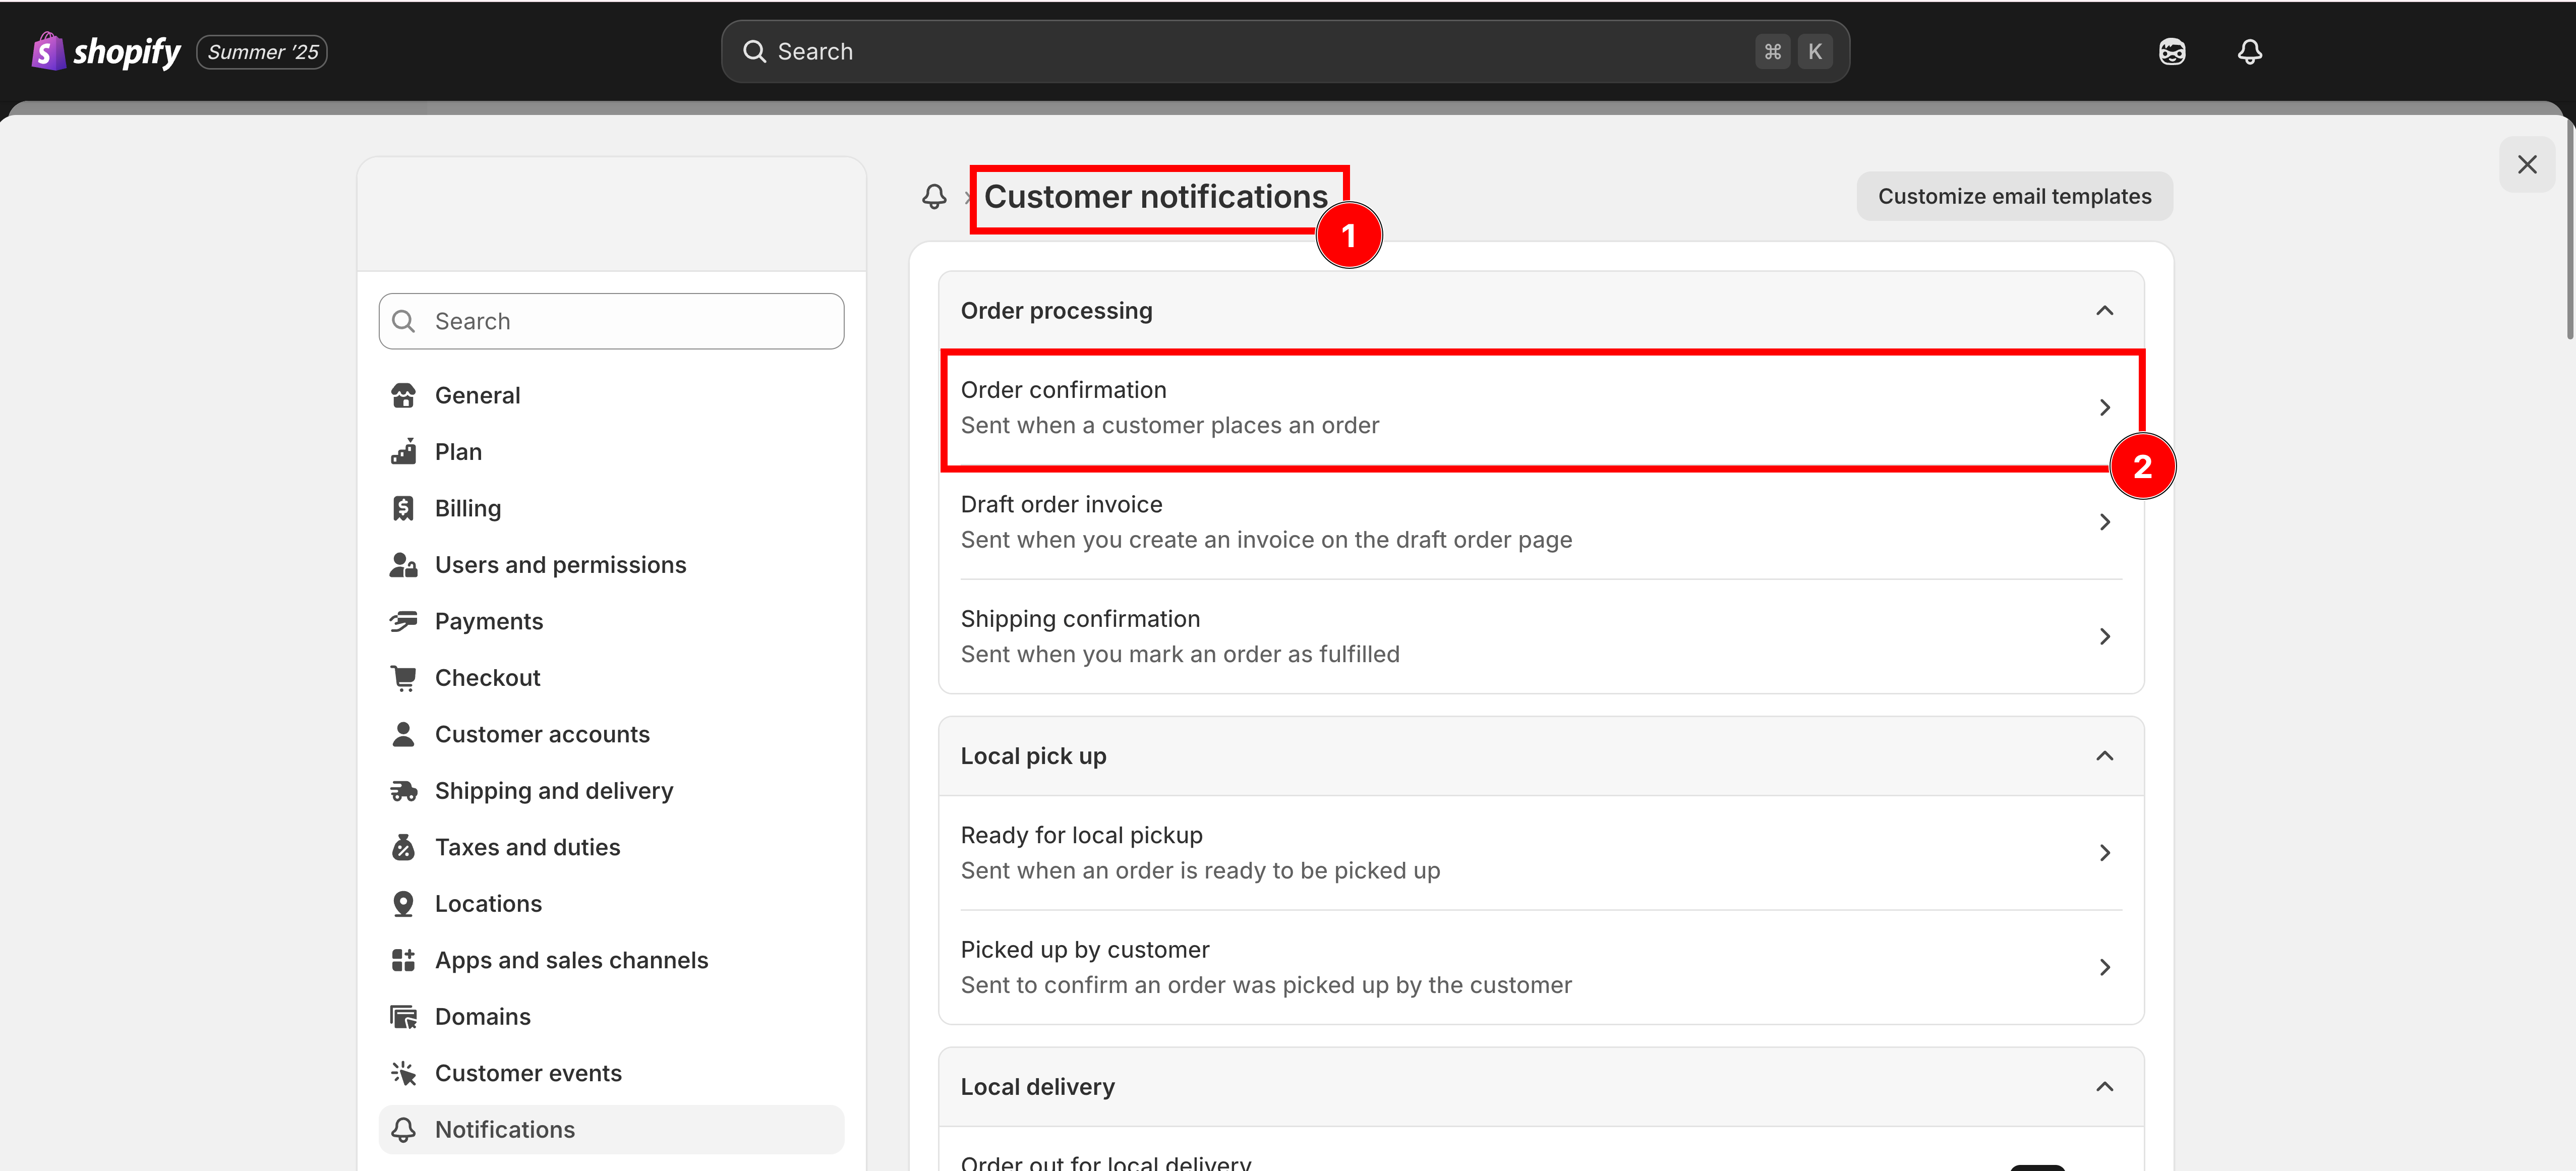Click Customize email templates button
Viewport: 2576px width, 1171px height.
[x=2014, y=196]
